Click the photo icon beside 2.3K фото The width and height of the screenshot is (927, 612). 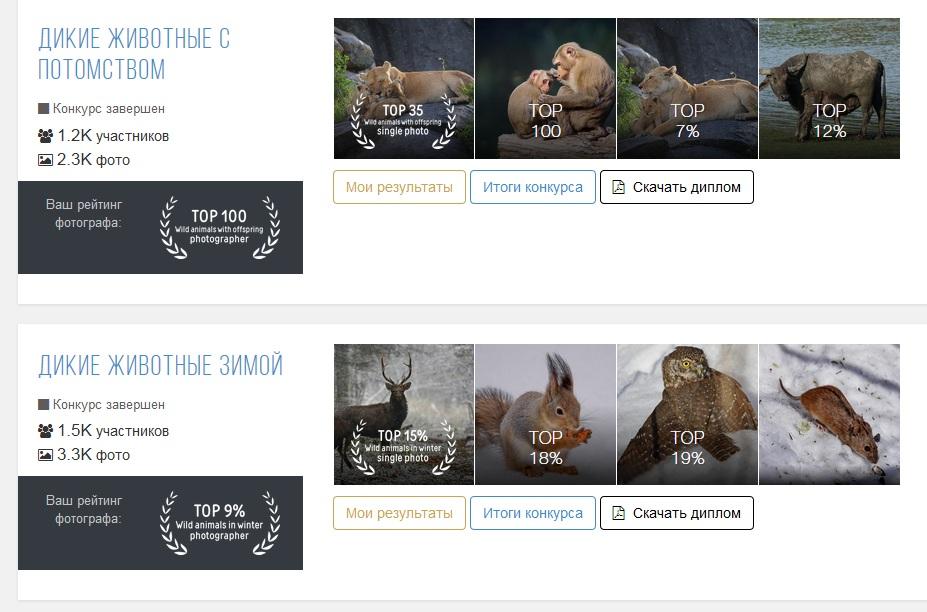[x=46, y=160]
